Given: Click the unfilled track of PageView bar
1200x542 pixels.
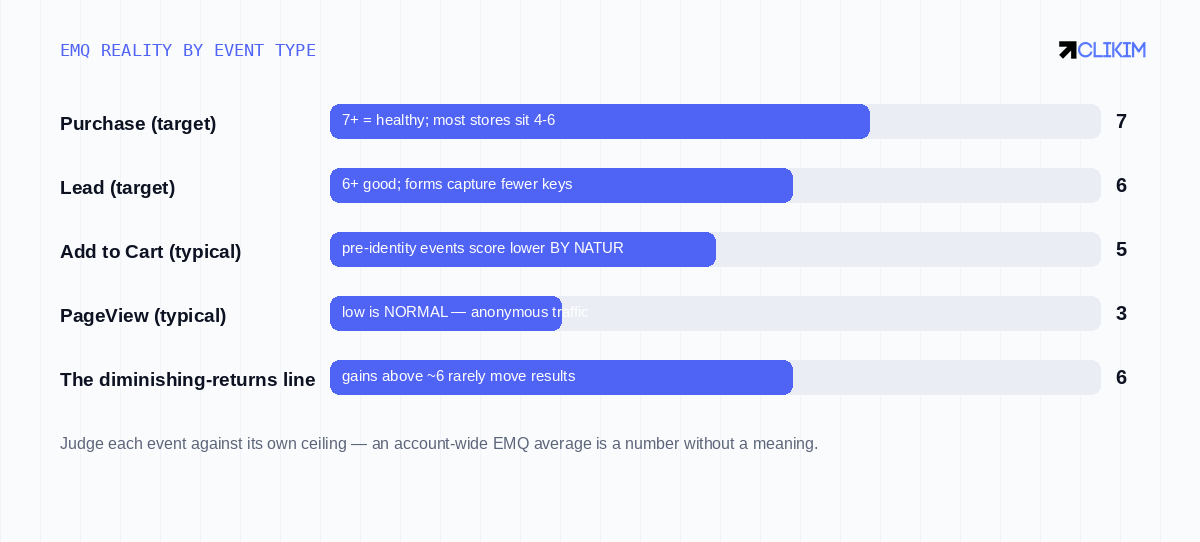Looking at the screenshot, I should pos(831,313).
